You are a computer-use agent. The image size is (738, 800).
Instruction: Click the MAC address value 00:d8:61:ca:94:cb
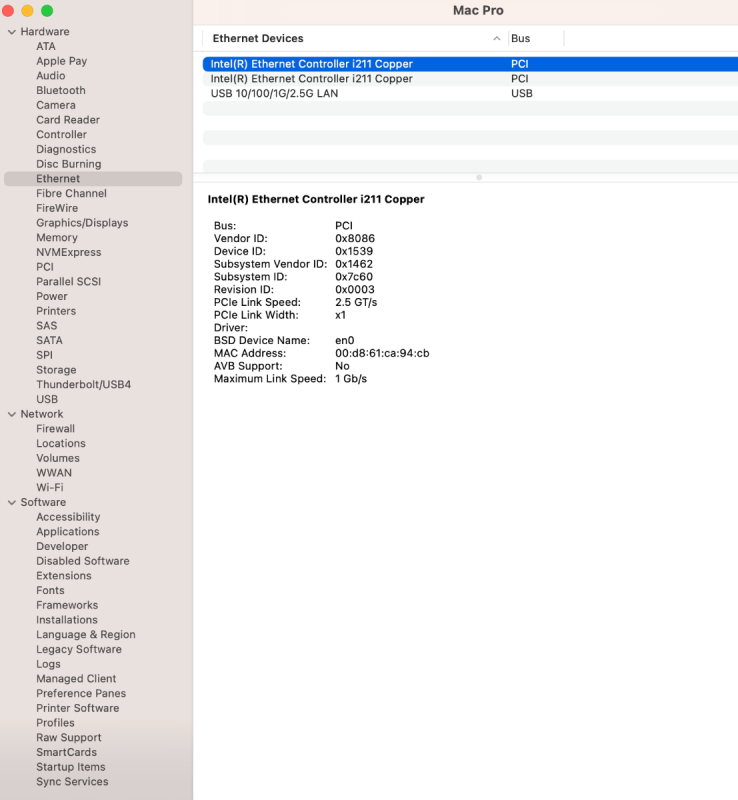pyautogui.click(x=382, y=354)
